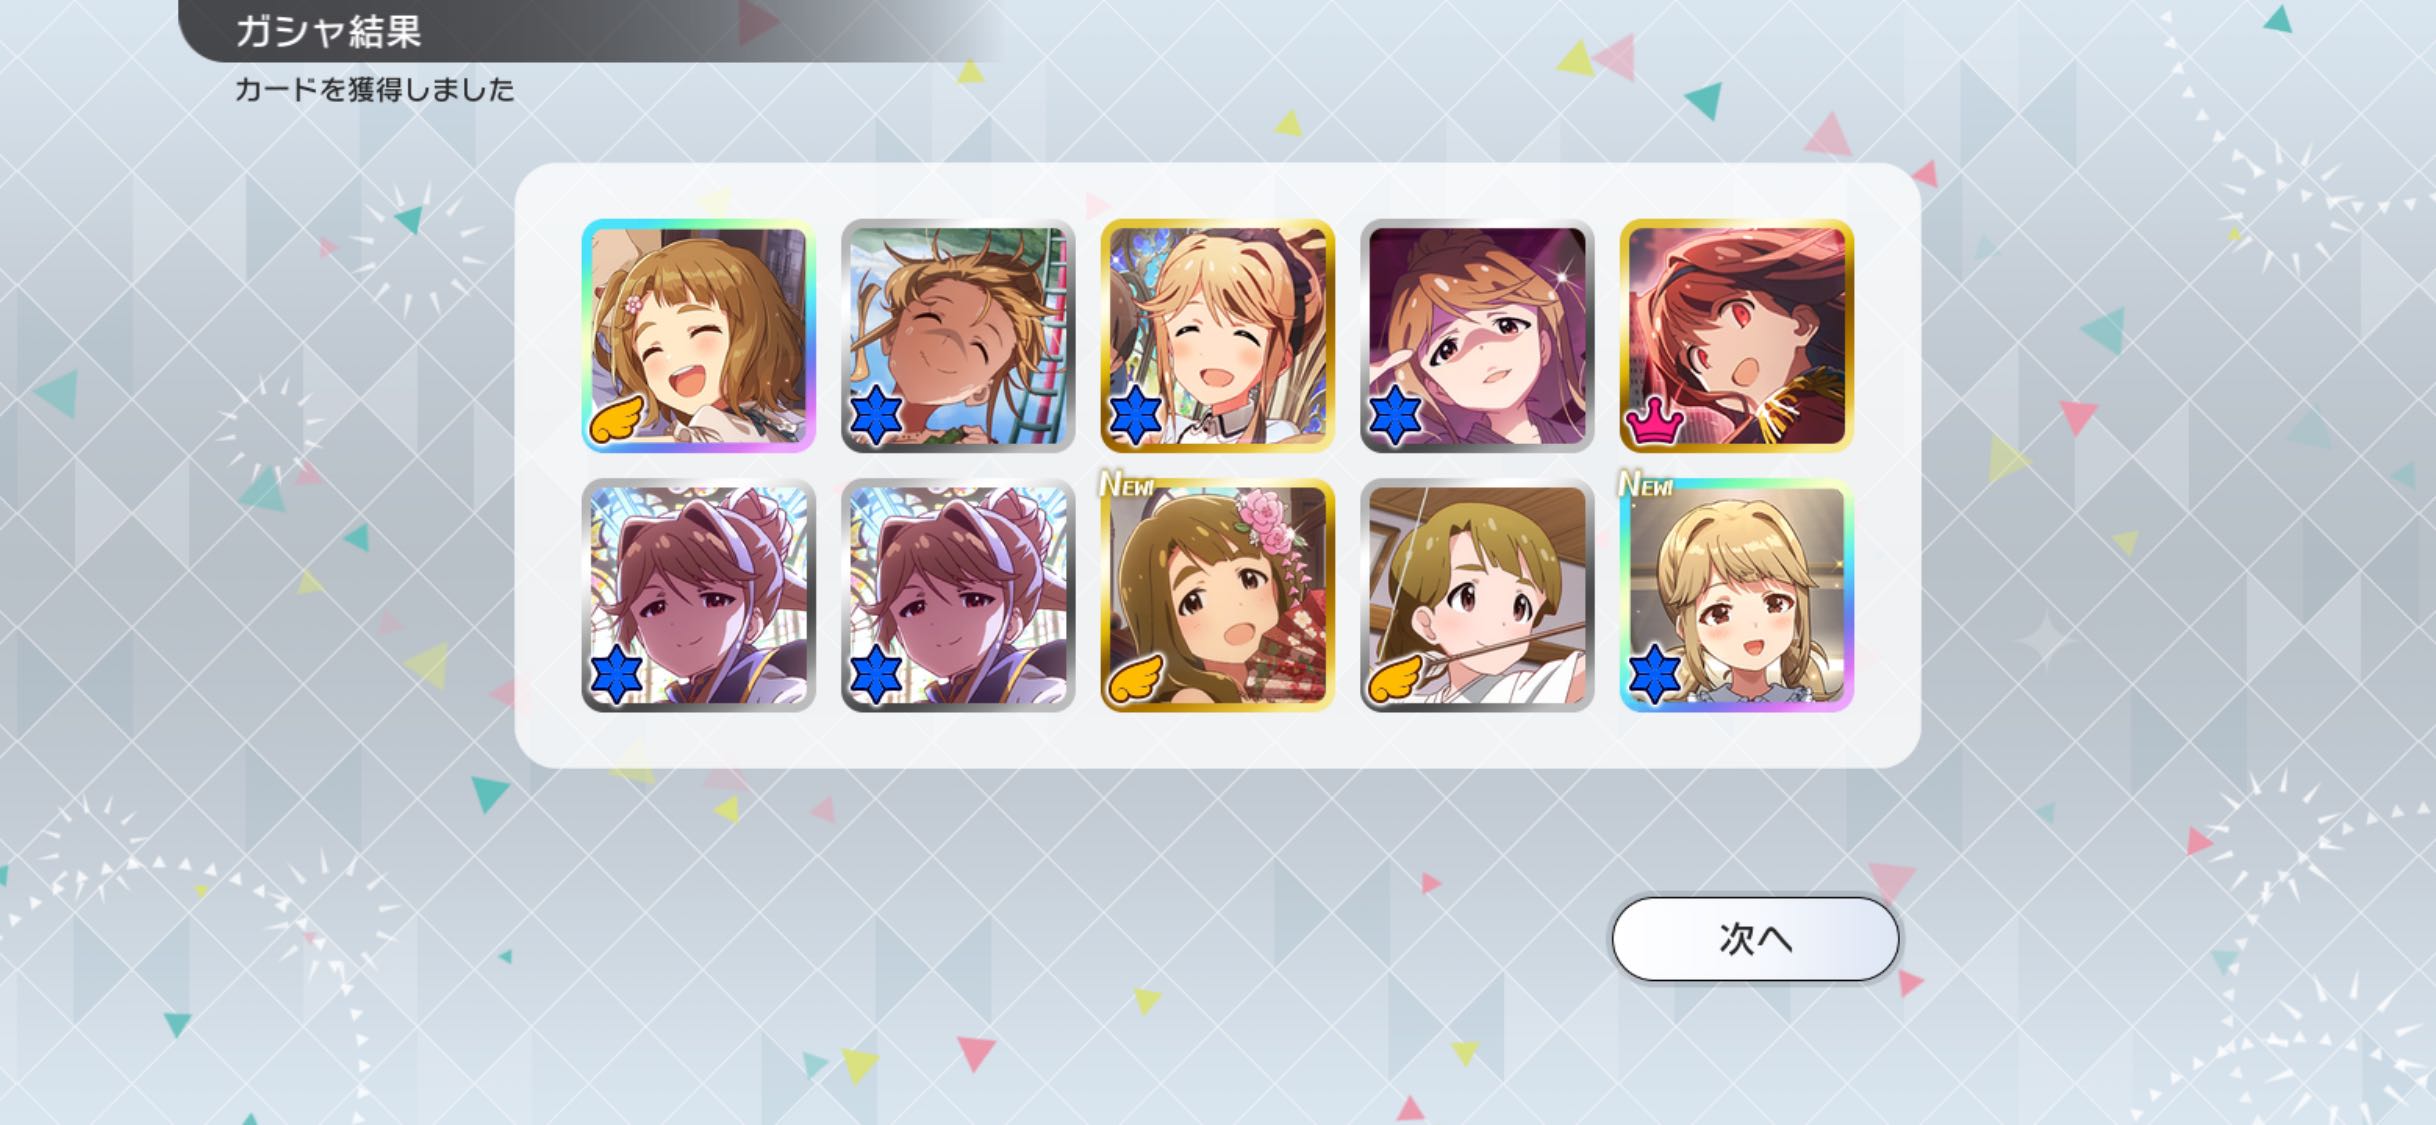Select the silver-framed tanned girl by the ladder card

click(958, 336)
